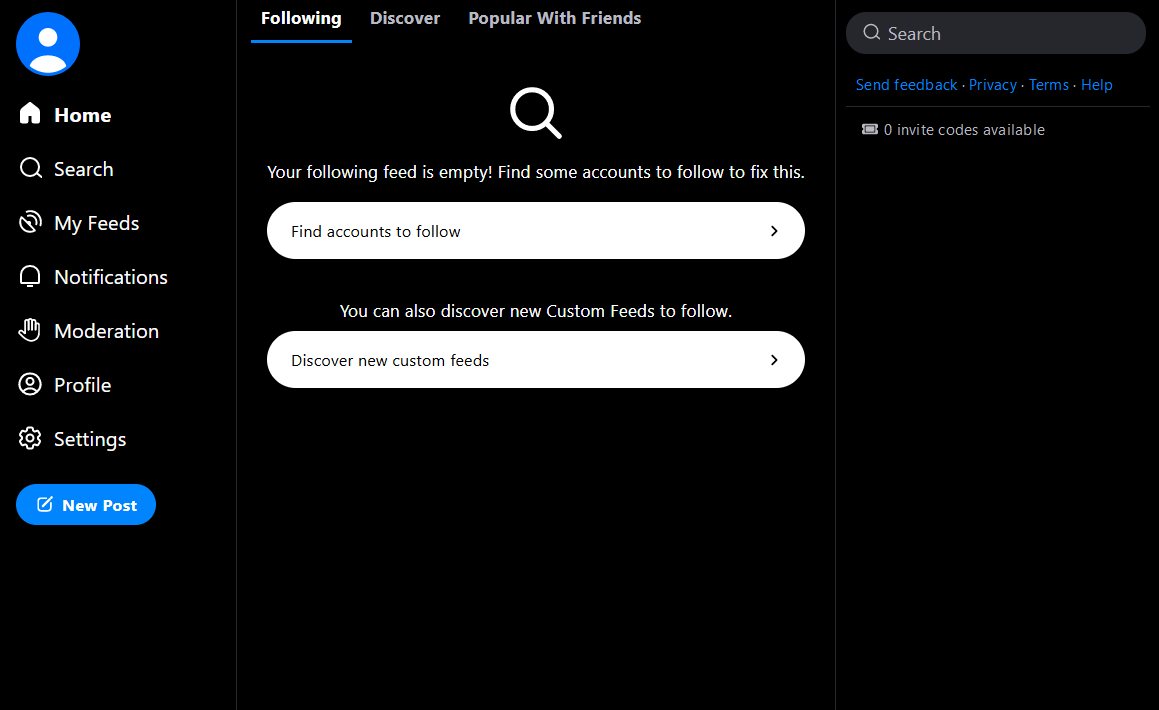Click the Notifications bell icon
The height and width of the screenshot is (710, 1159).
(x=30, y=276)
